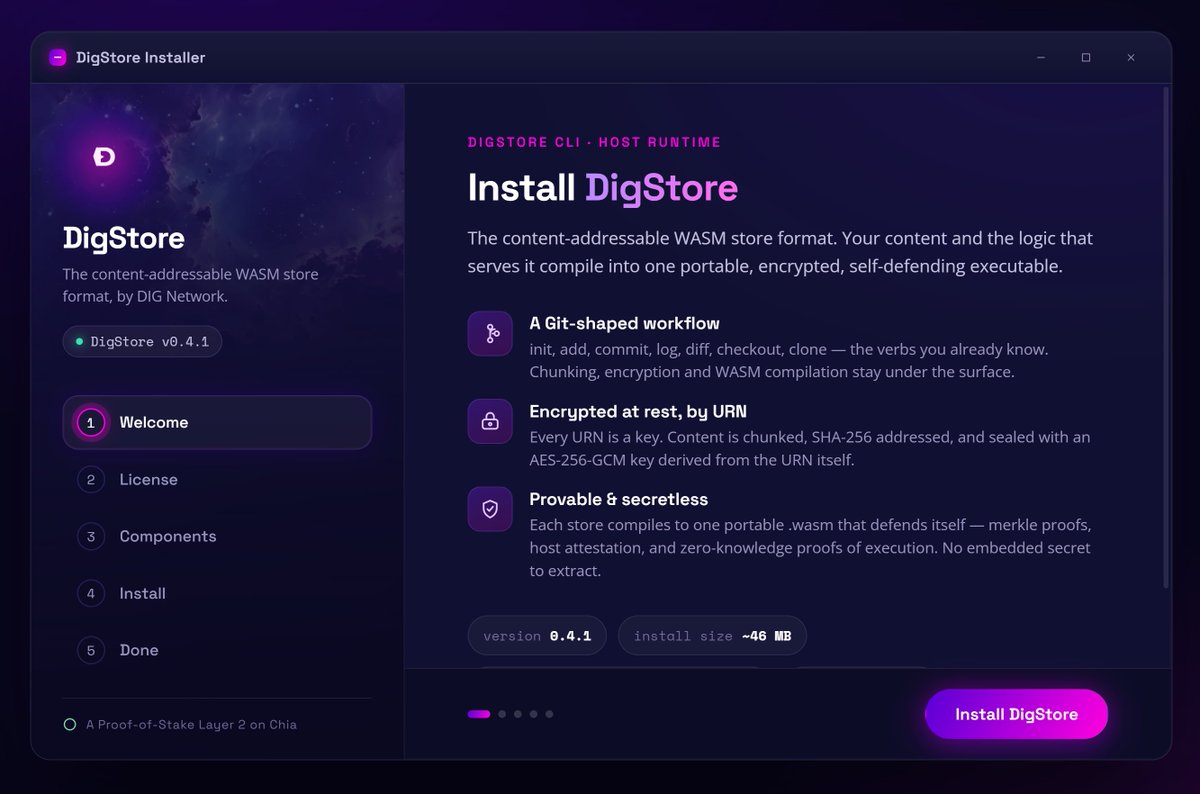Image resolution: width=1200 pixels, height=794 pixels.
Task: Click the 'A Git-shaped workflow' heading
Action: (624, 324)
